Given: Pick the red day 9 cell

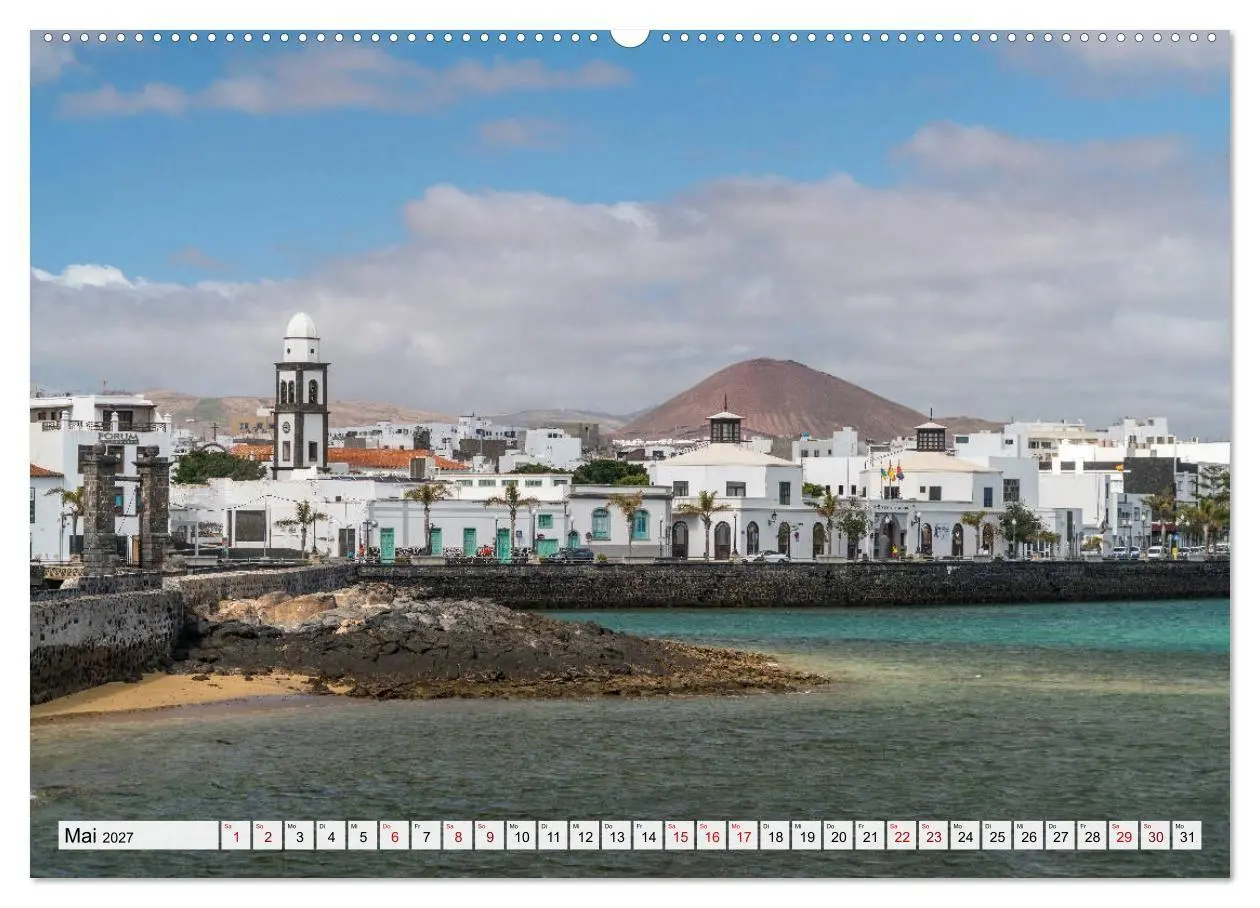Looking at the screenshot, I should click(x=489, y=836).
